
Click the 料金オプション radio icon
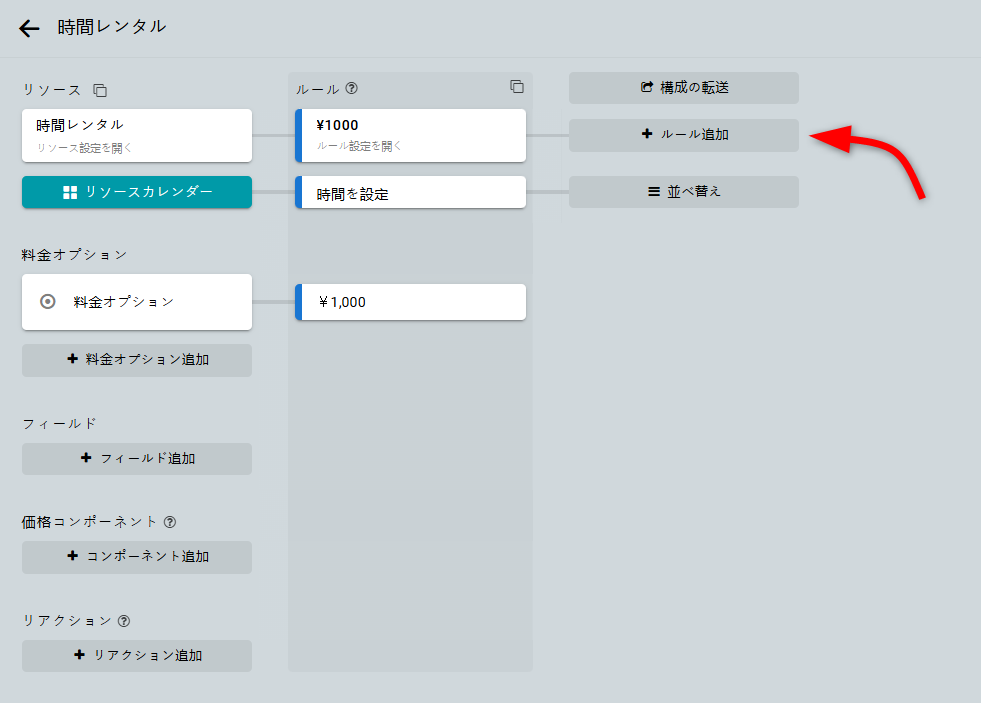coord(47,301)
